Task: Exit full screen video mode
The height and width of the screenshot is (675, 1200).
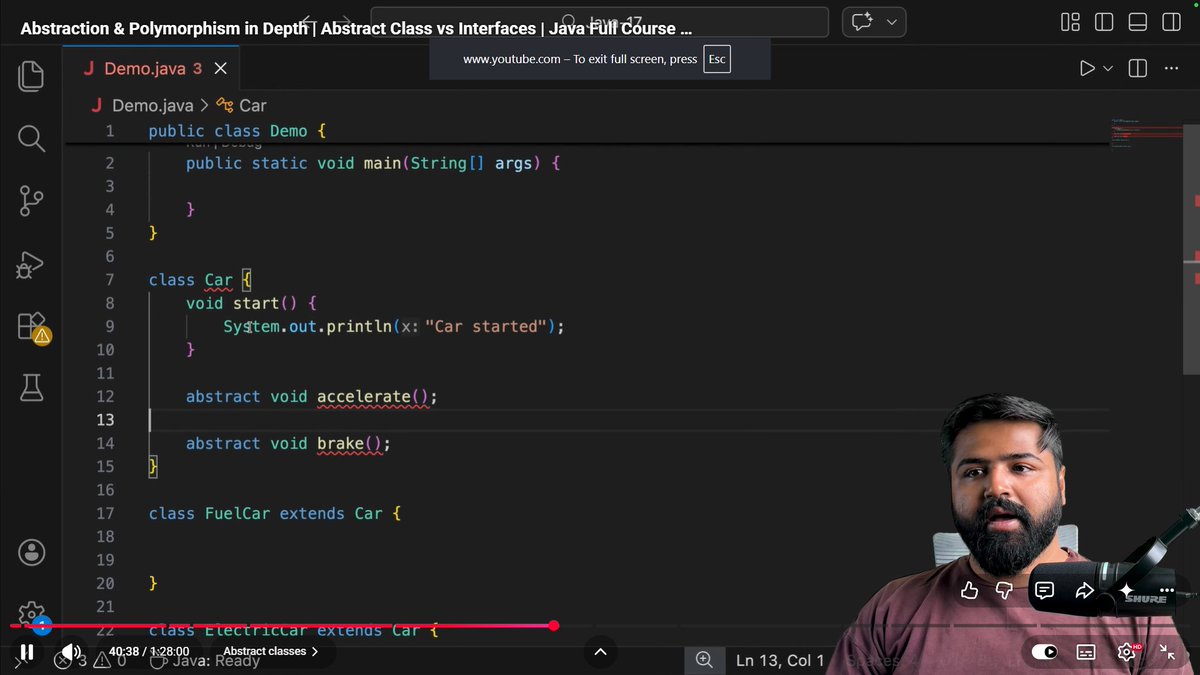Action: (1167, 652)
